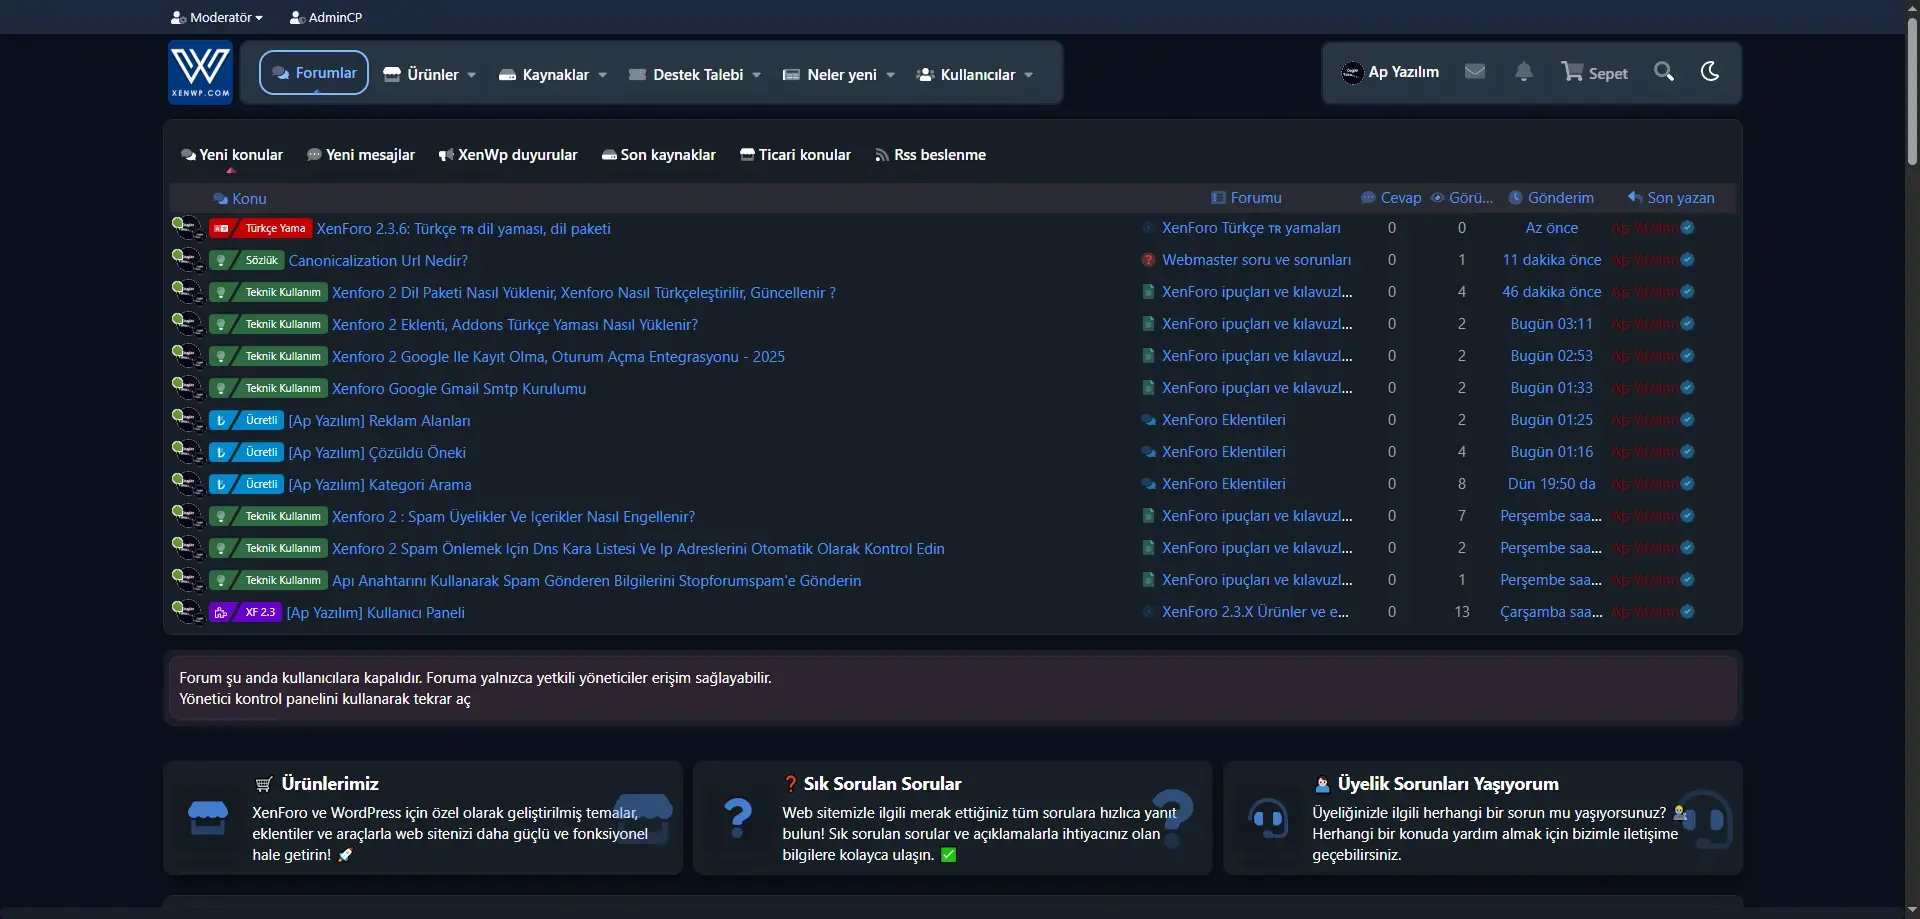This screenshot has width=1920, height=919.
Task: Open the Kaynaklar navigation item
Action: (544, 75)
